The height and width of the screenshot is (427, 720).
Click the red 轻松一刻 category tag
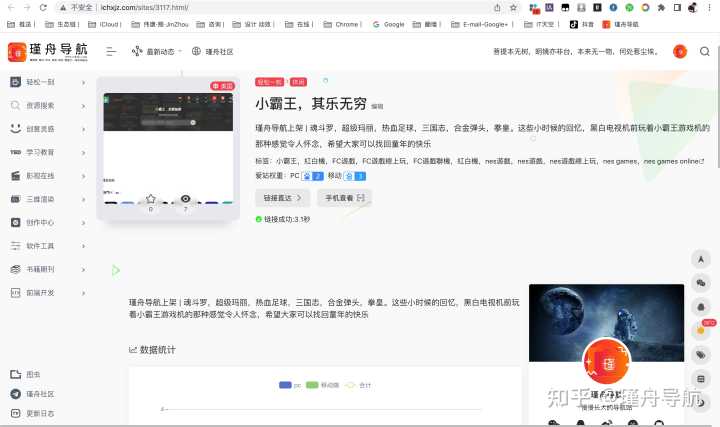click(x=270, y=82)
